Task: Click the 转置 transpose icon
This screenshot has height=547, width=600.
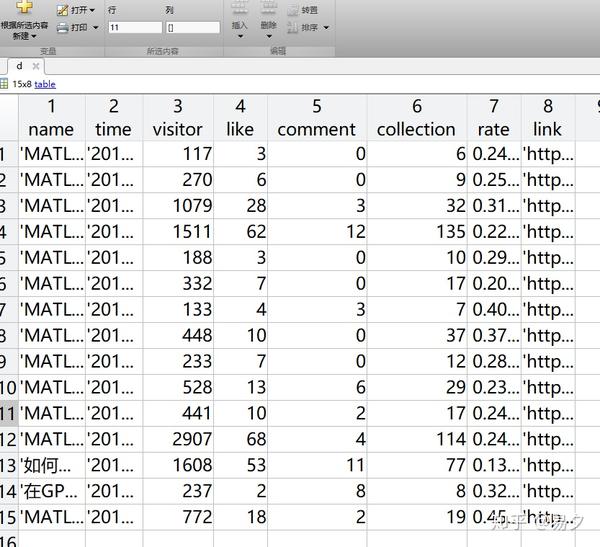Action: 292,10
